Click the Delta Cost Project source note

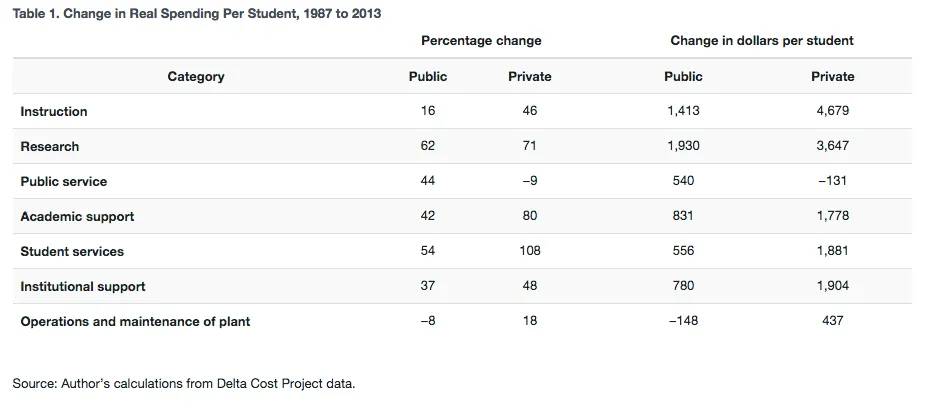point(184,383)
